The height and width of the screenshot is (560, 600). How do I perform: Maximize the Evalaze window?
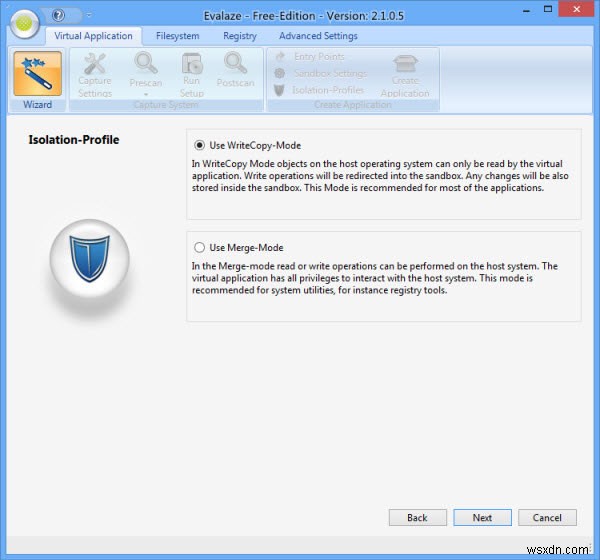548,9
